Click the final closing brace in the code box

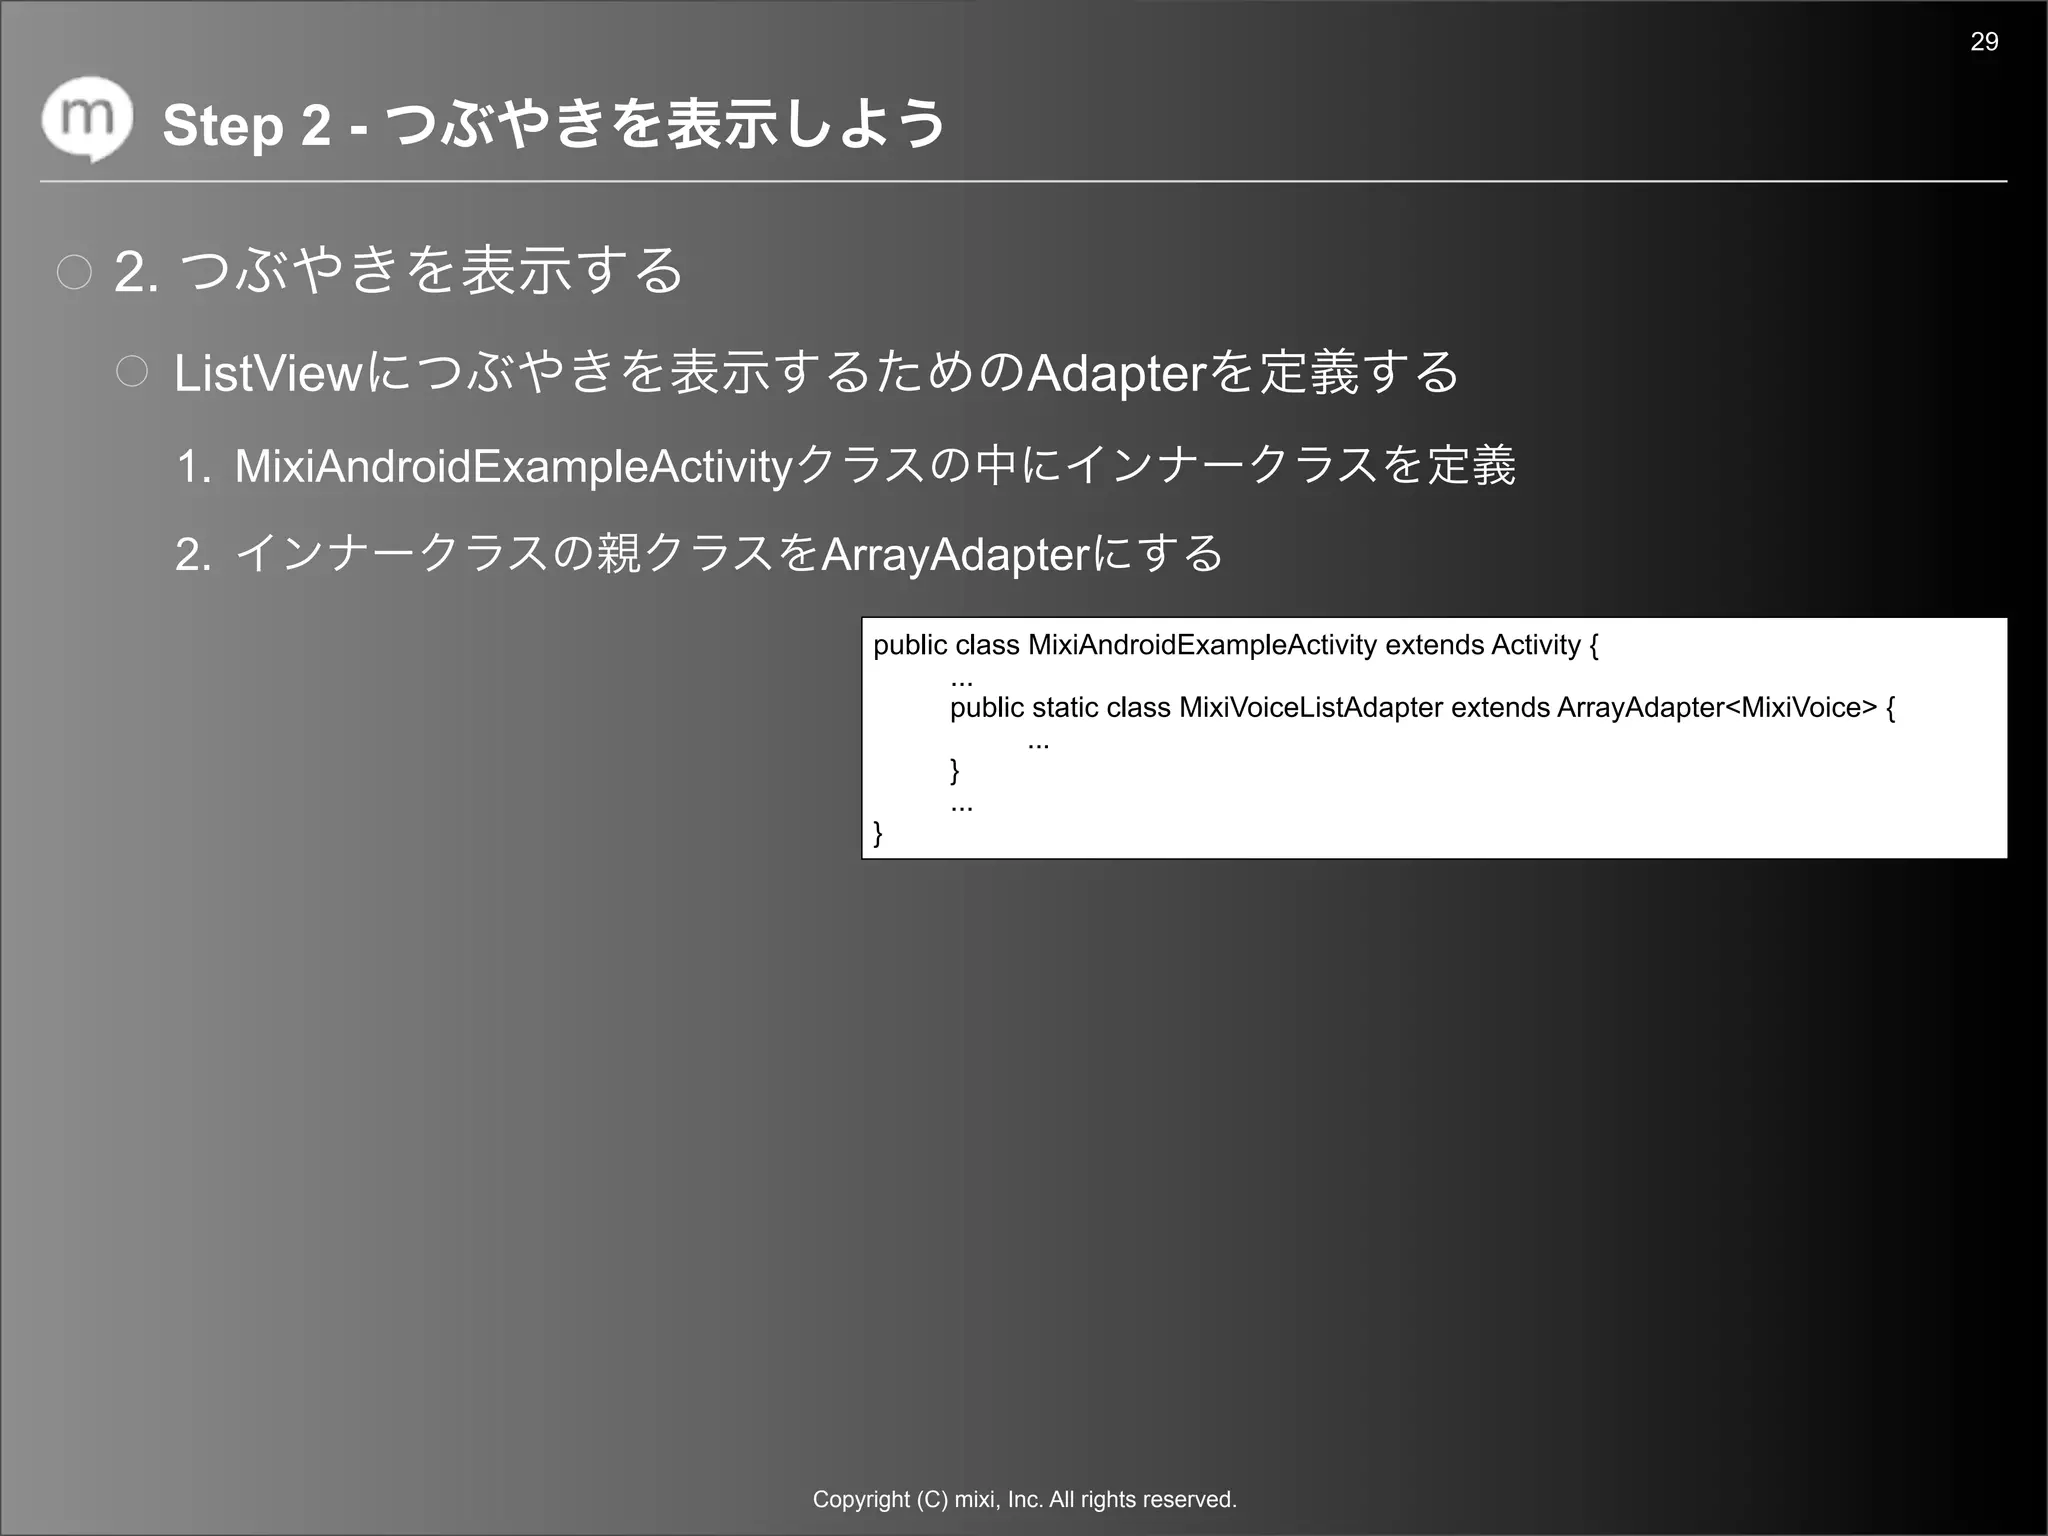(x=877, y=832)
